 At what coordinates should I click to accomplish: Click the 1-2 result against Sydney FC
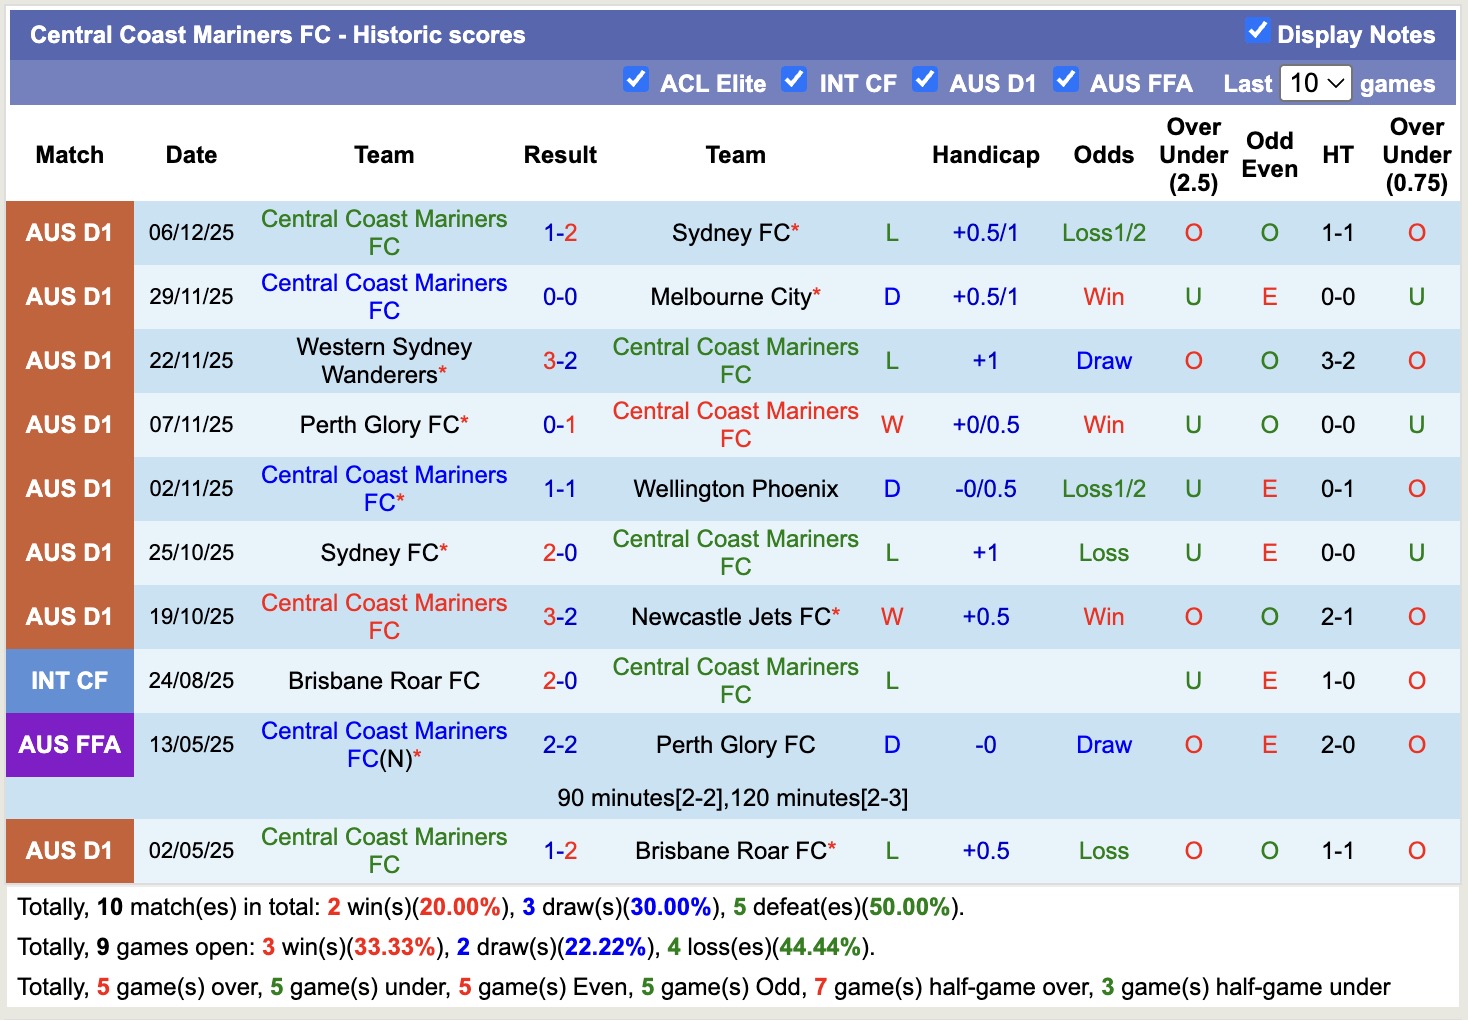click(560, 233)
